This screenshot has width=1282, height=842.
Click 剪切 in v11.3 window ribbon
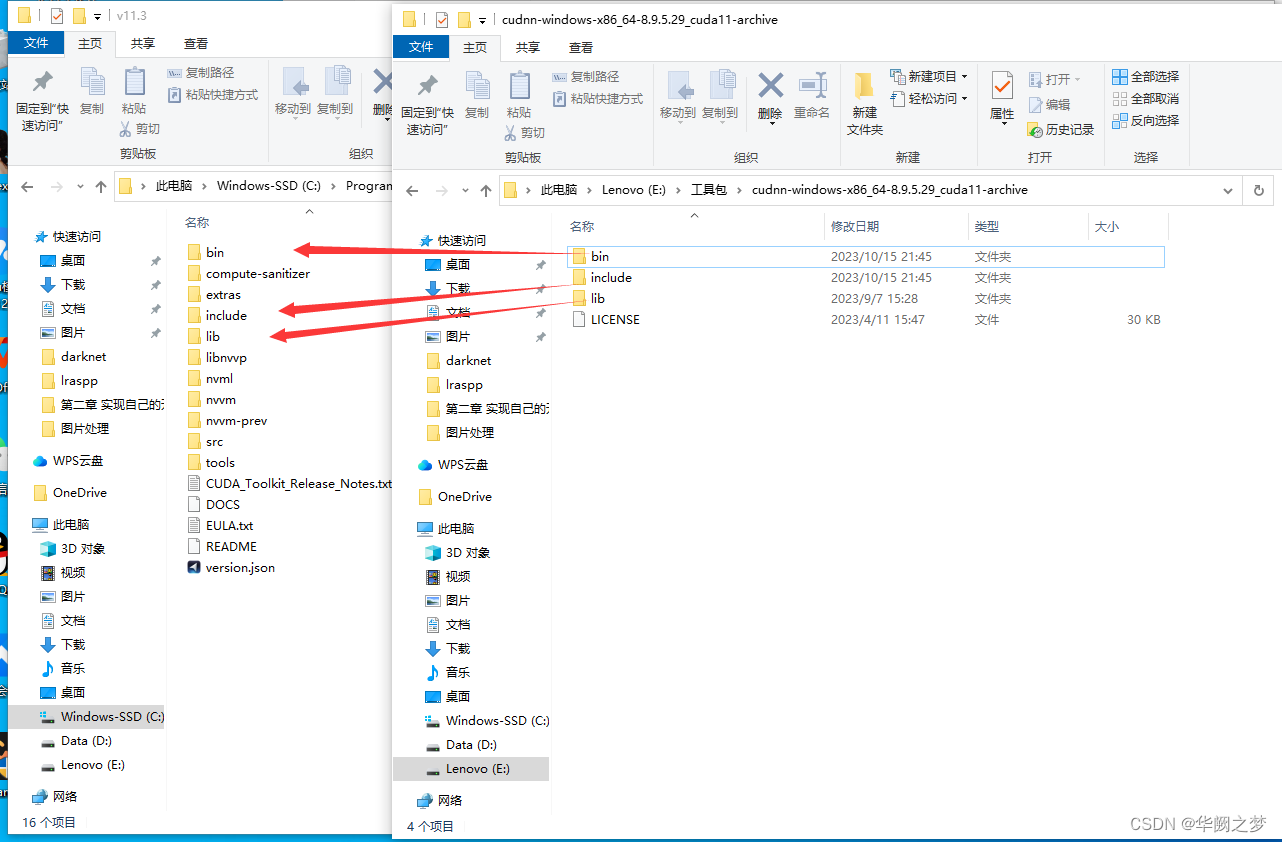click(140, 128)
